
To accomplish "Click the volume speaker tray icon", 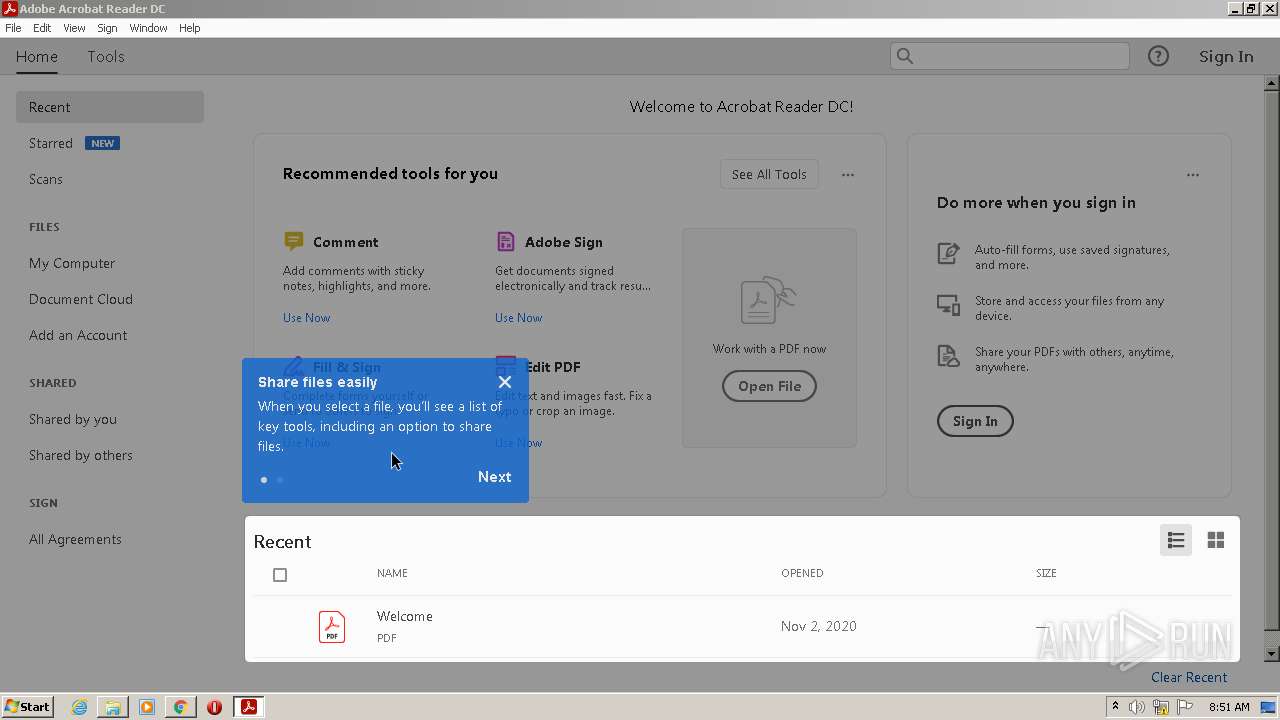I will (x=1137, y=707).
